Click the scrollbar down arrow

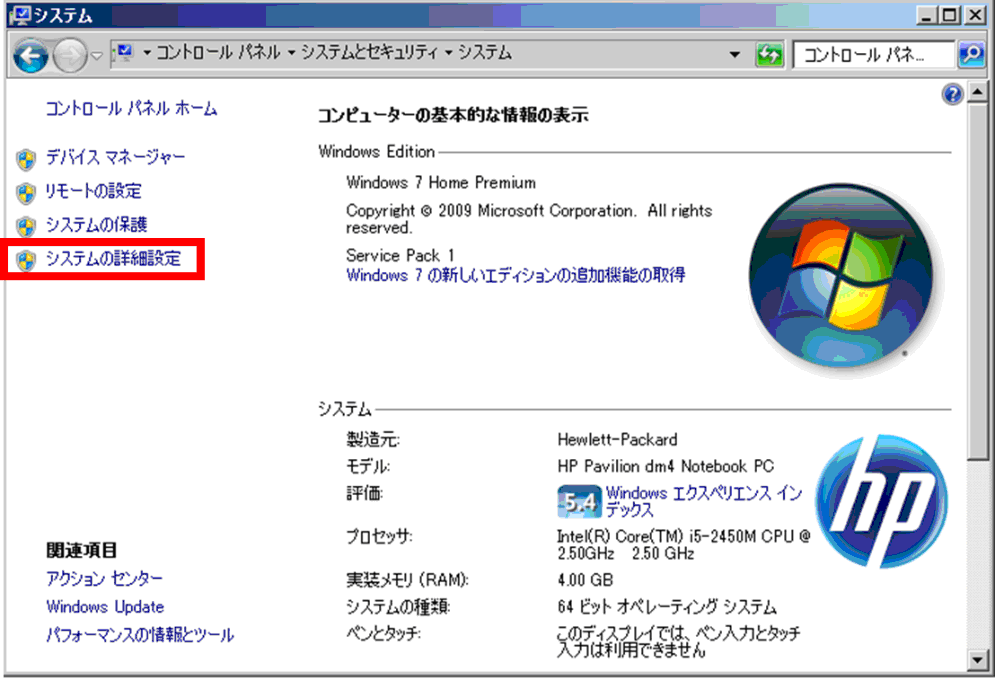[977, 660]
